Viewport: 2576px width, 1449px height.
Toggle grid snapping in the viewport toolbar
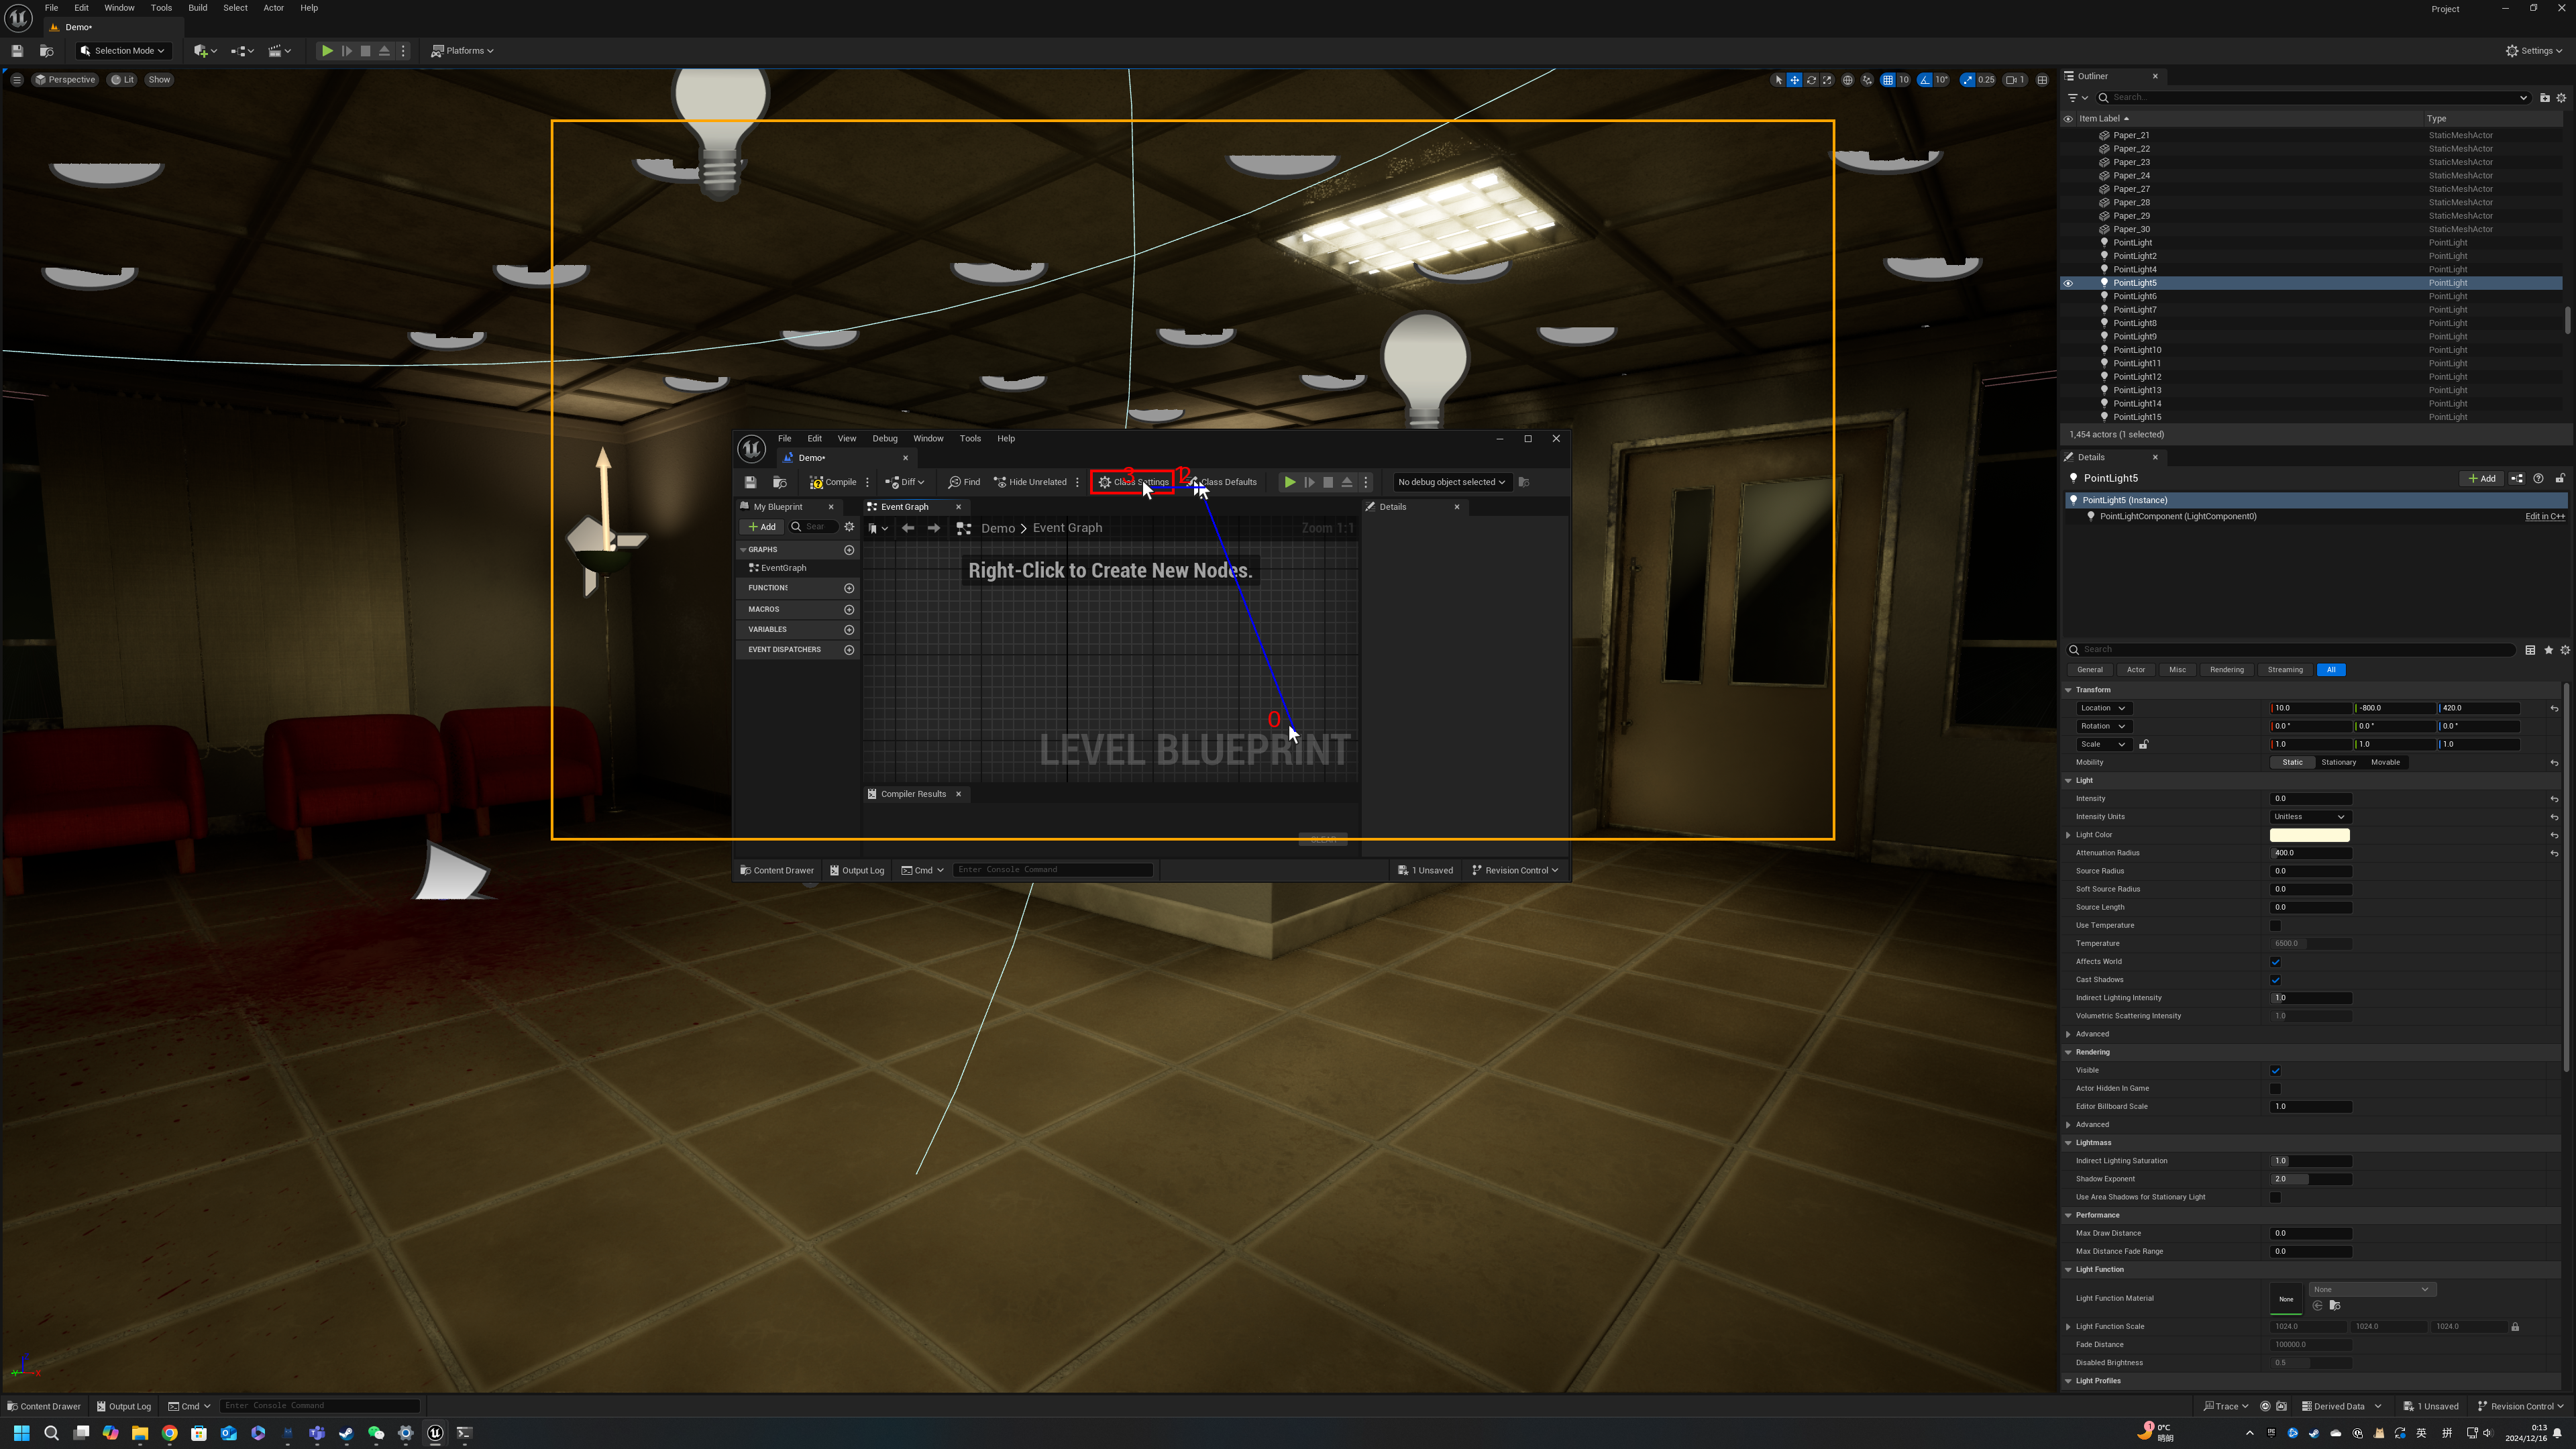[x=1888, y=80]
